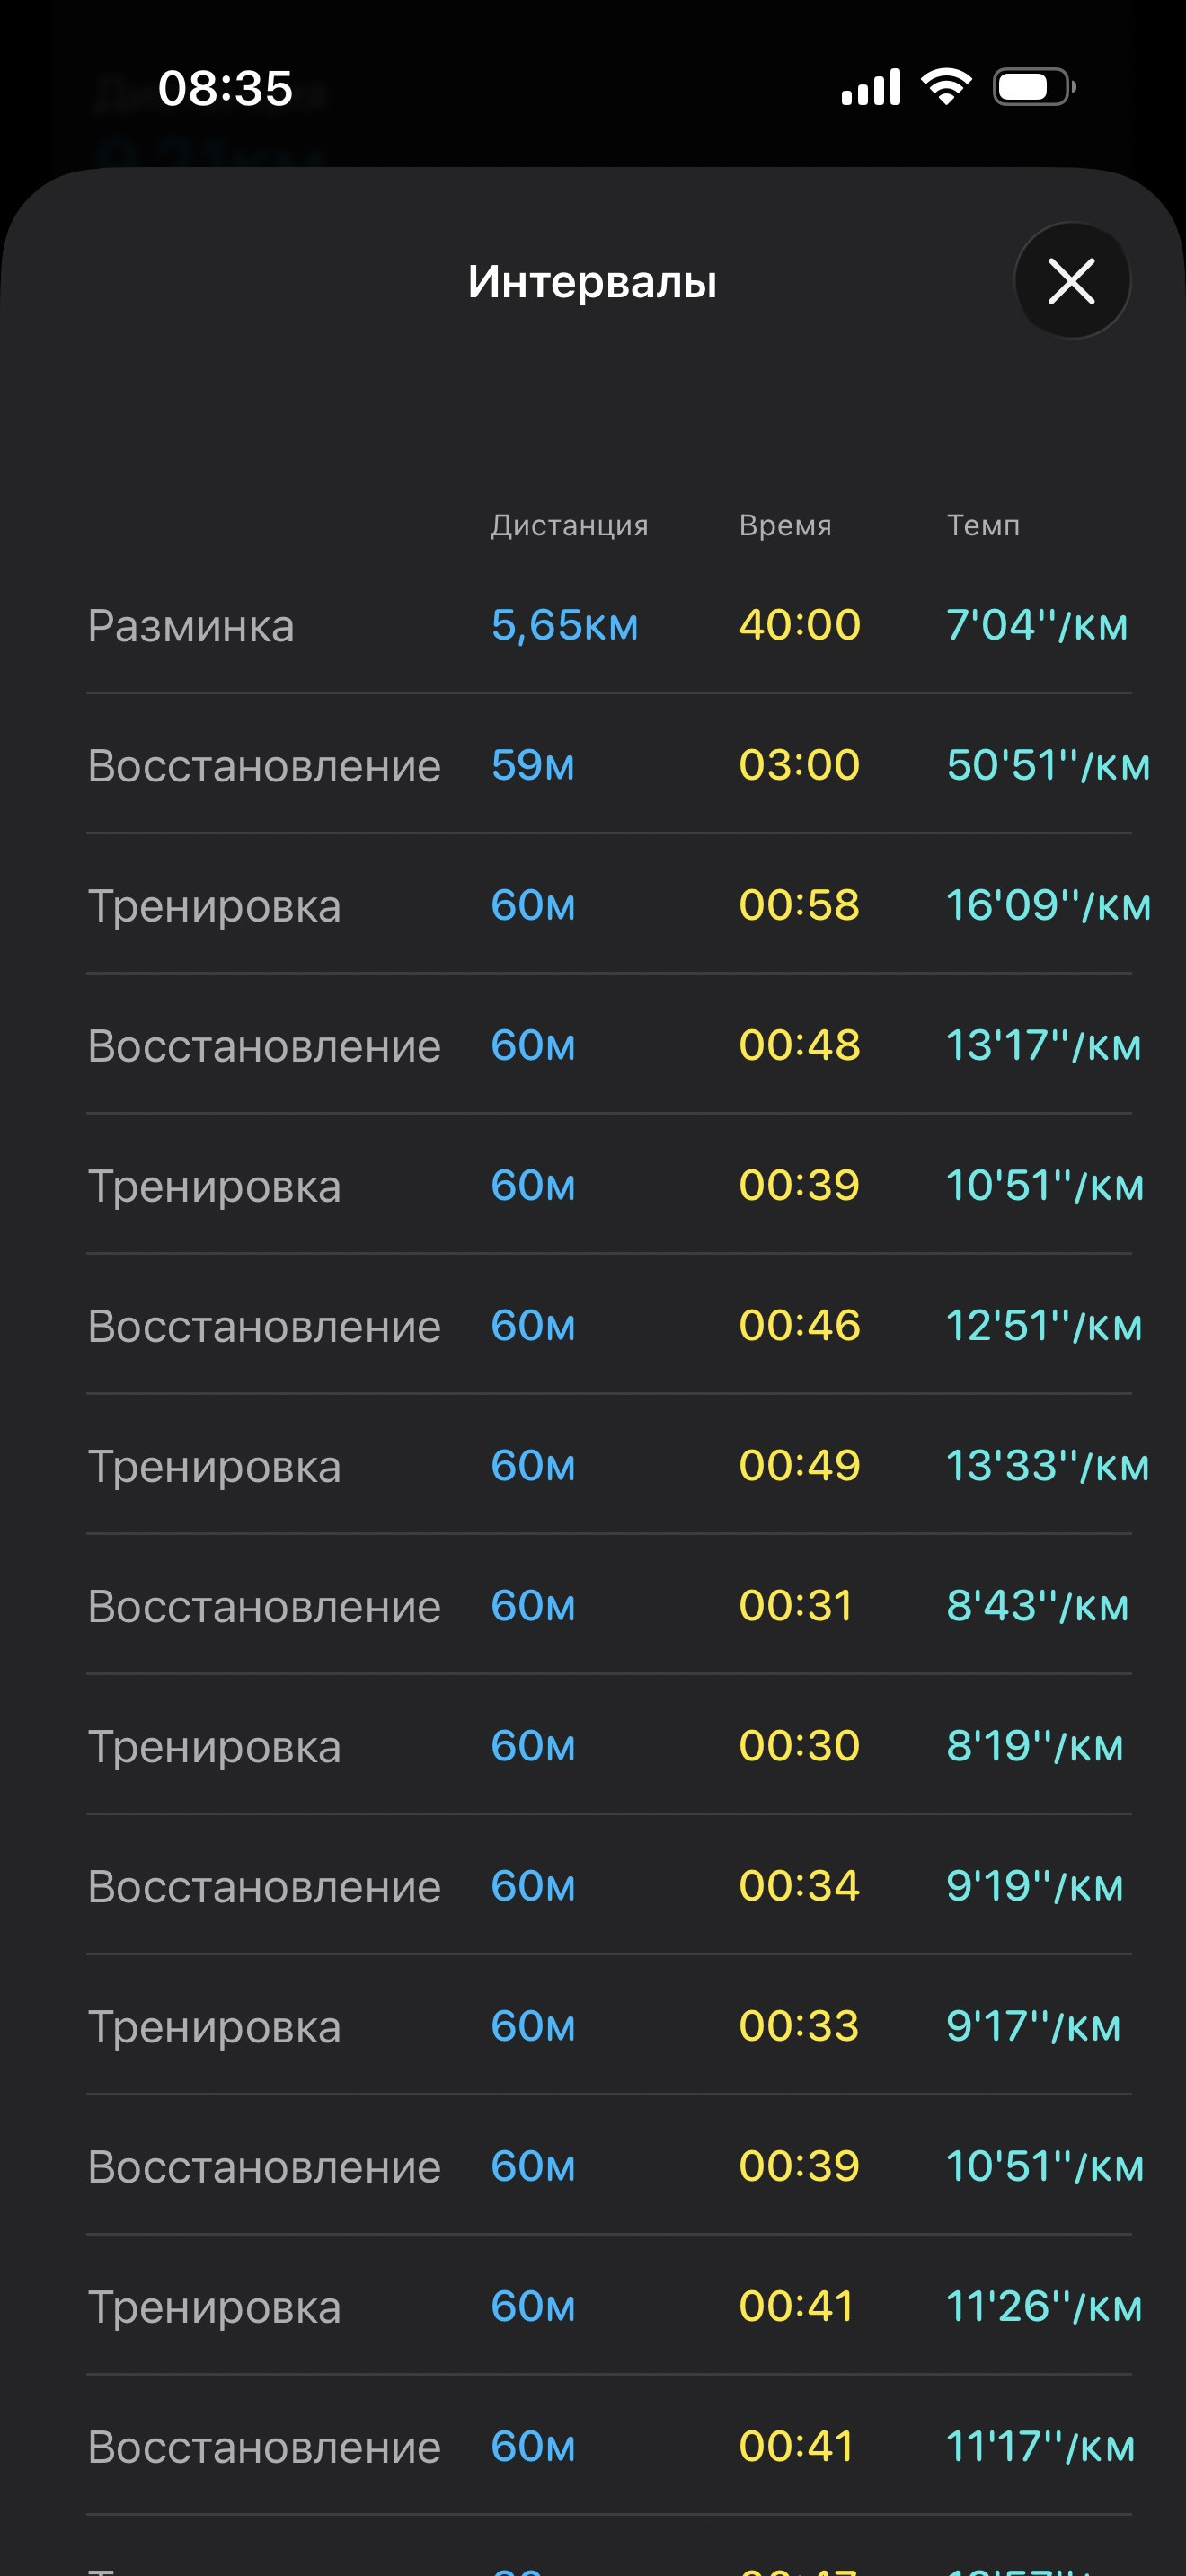Select Тренировка row with time 00:58
Viewport: 1186px width, 2576px height.
point(609,904)
